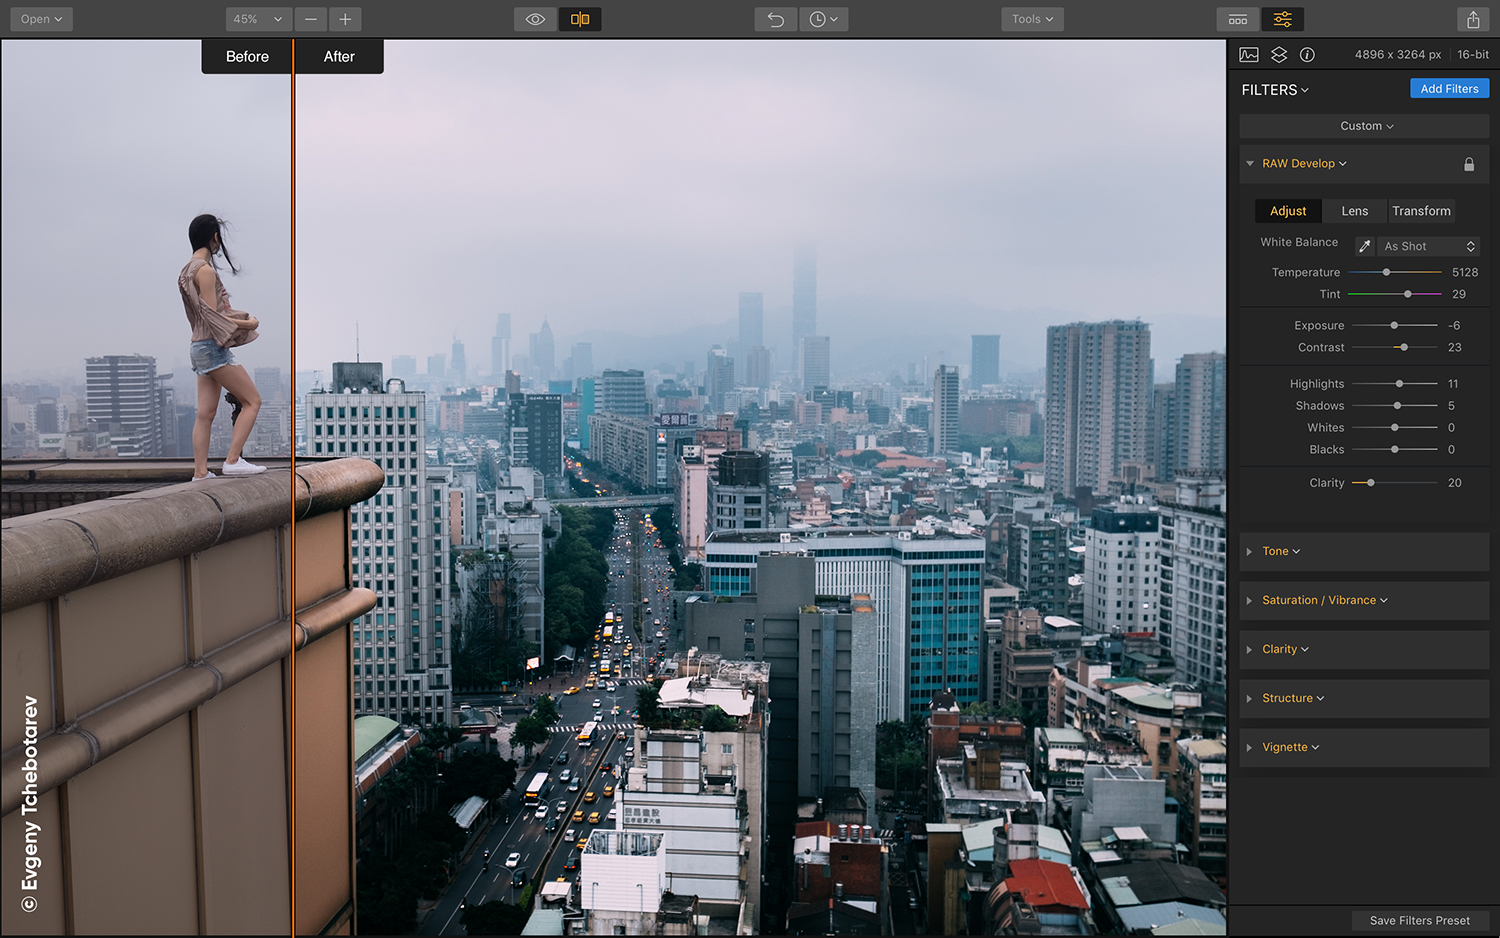Toggle the quick preview eye icon

click(x=536, y=19)
